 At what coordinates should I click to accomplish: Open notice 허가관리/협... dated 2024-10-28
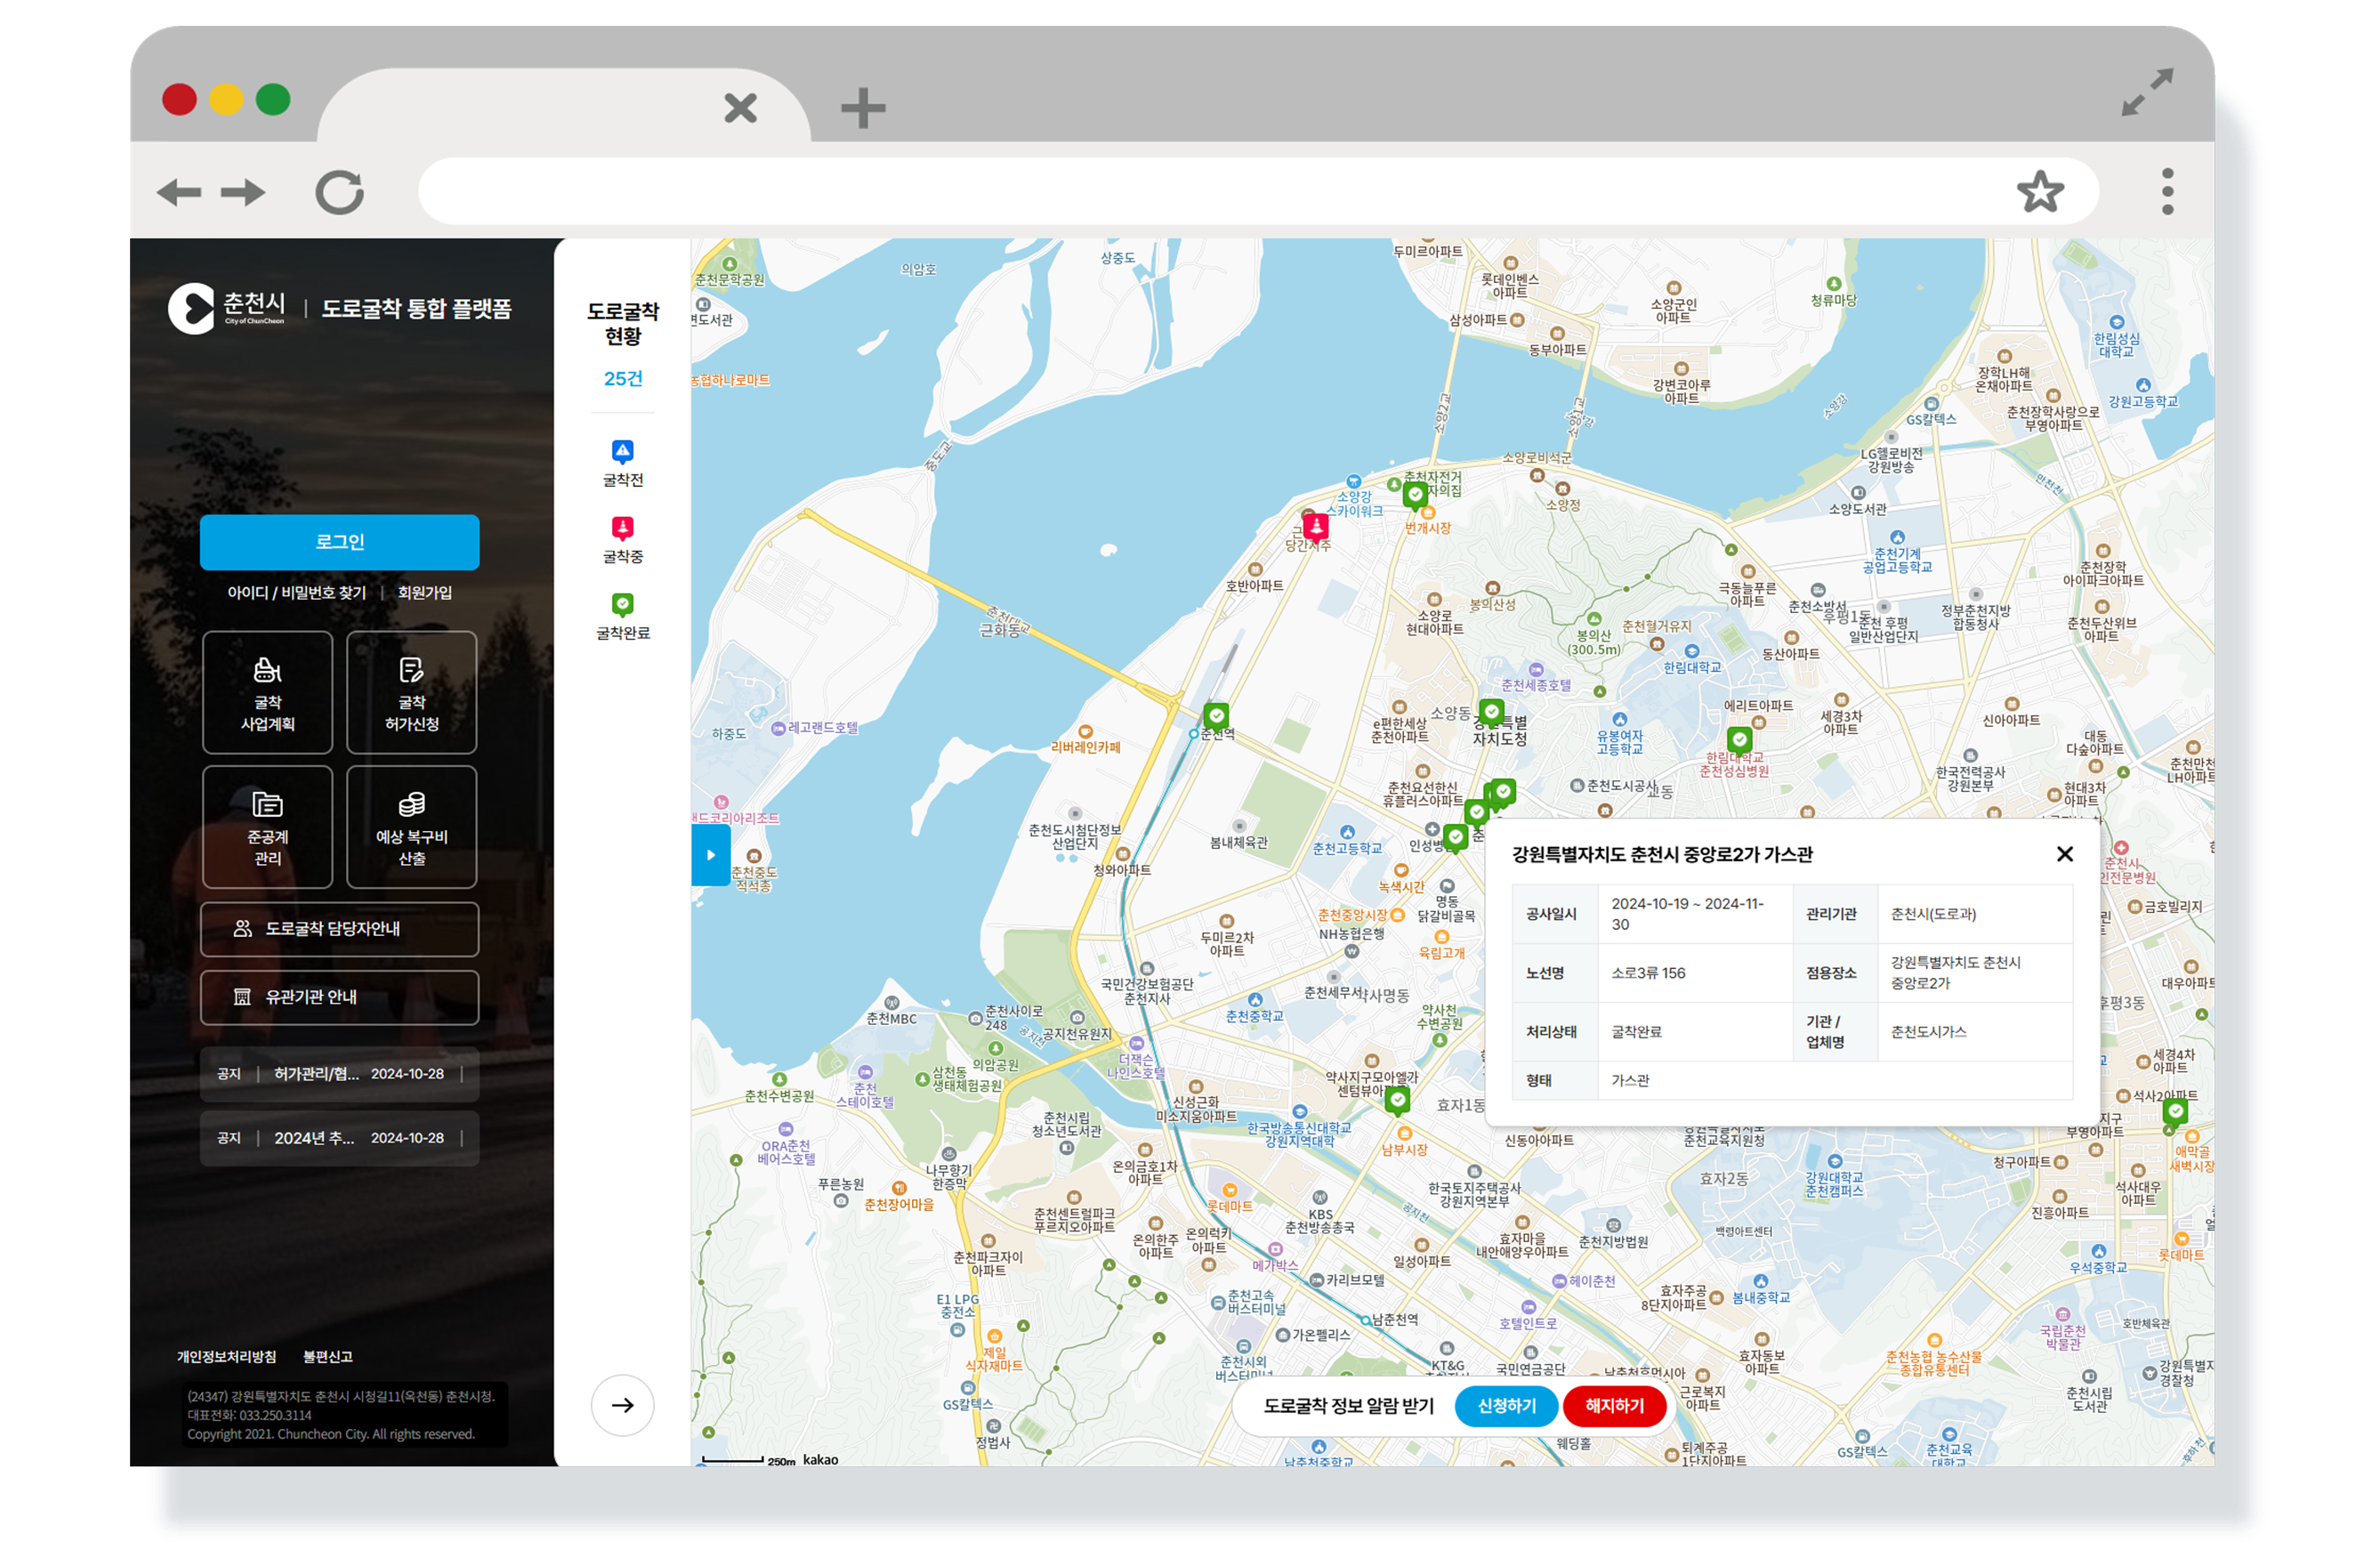pos(340,1074)
